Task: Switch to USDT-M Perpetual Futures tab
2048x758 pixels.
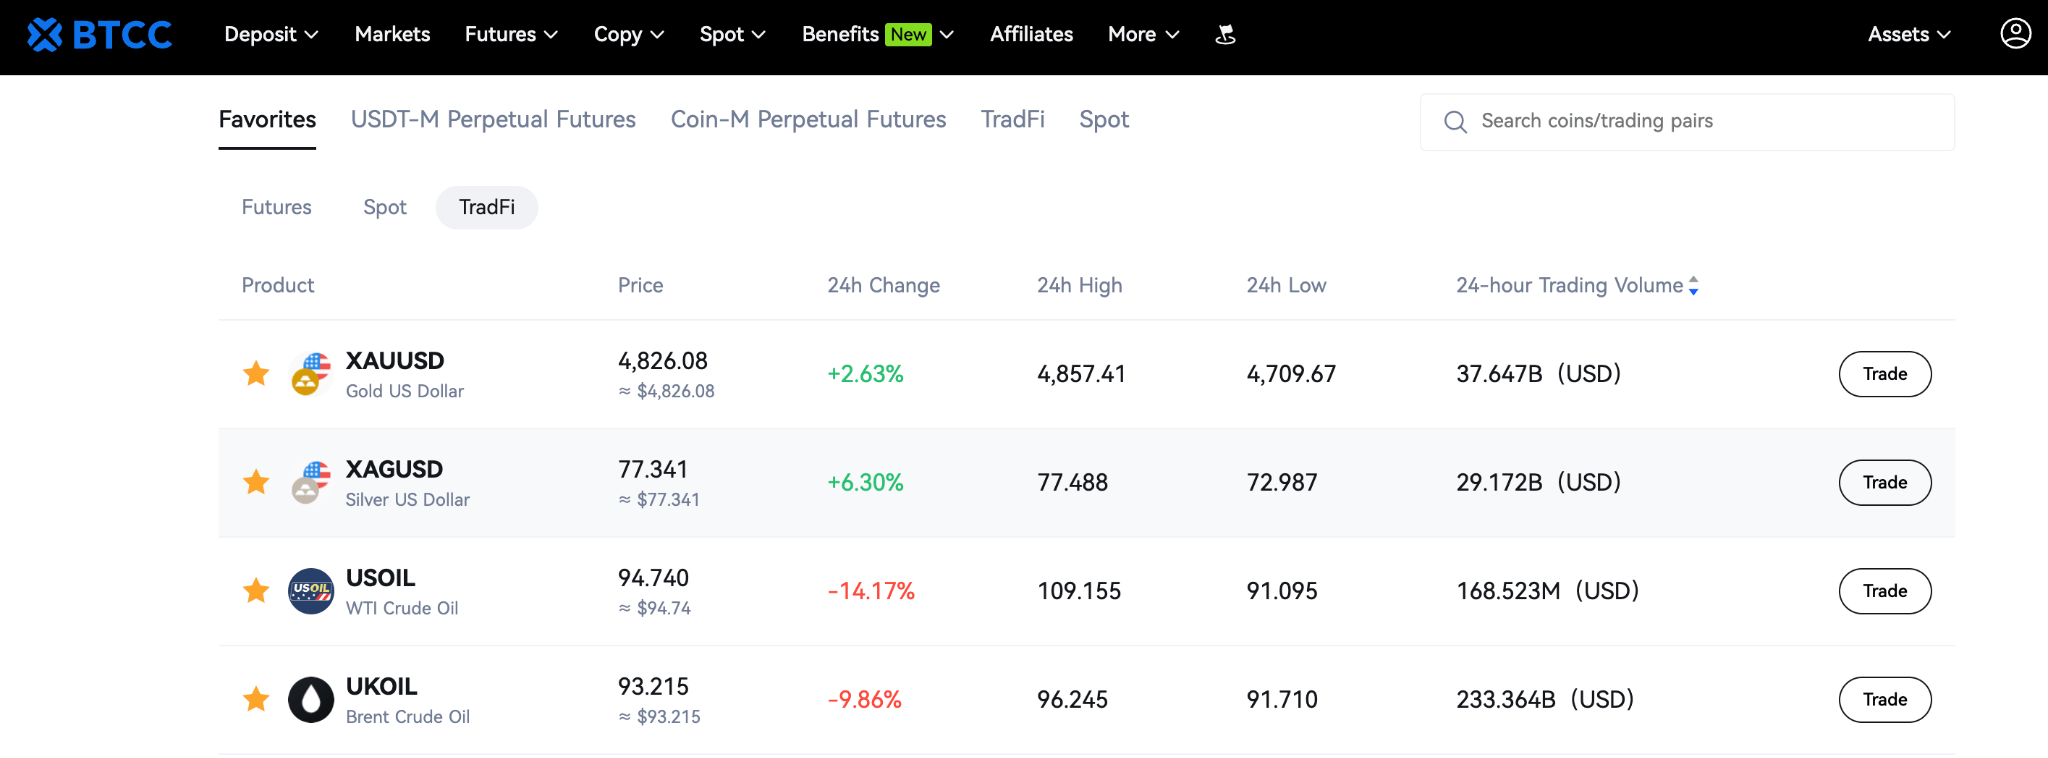Action: pyautogui.click(x=493, y=120)
